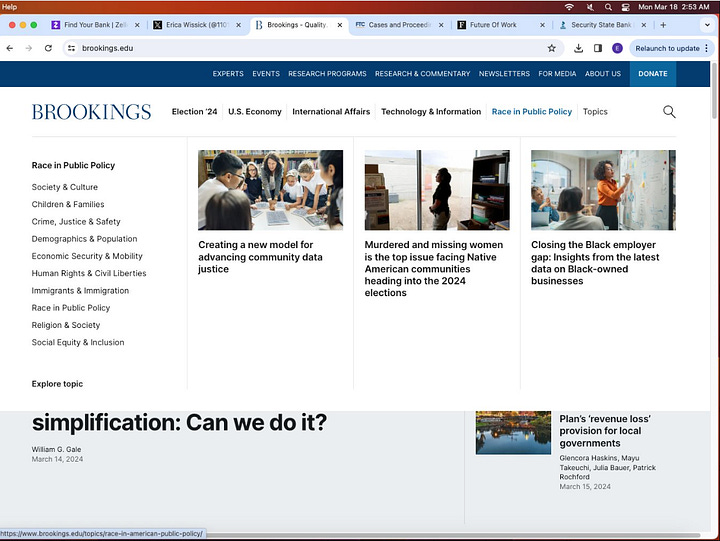720x541 pixels.
Task: Open community data justice article thumbnail
Action: (270, 190)
